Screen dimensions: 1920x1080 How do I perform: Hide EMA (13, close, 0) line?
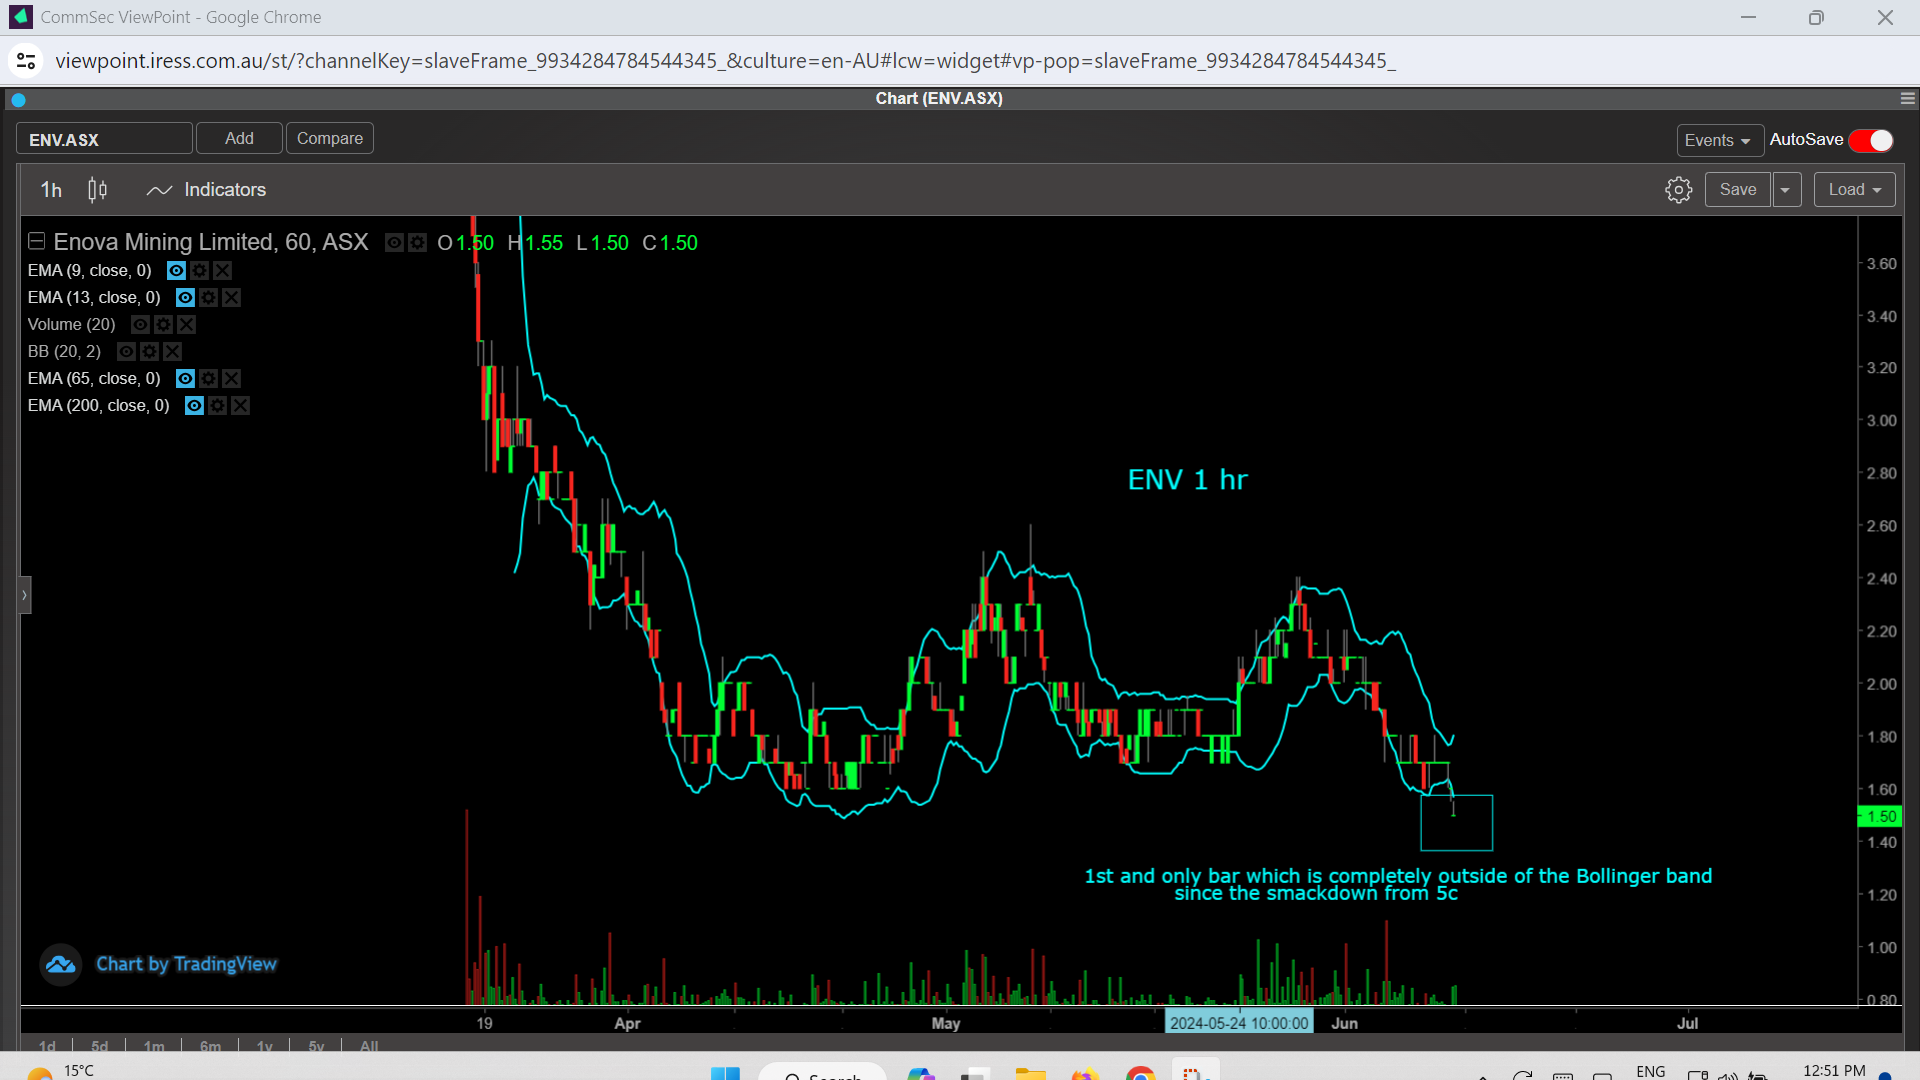coord(185,298)
